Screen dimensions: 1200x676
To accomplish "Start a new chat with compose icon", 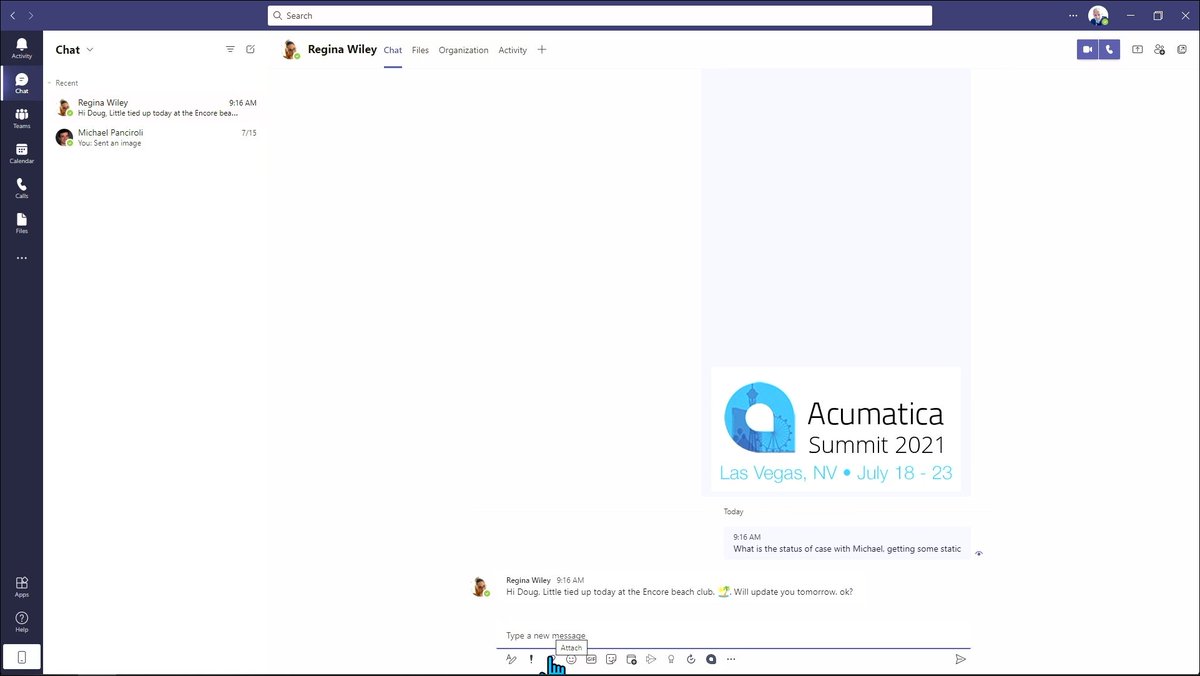I will [251, 49].
